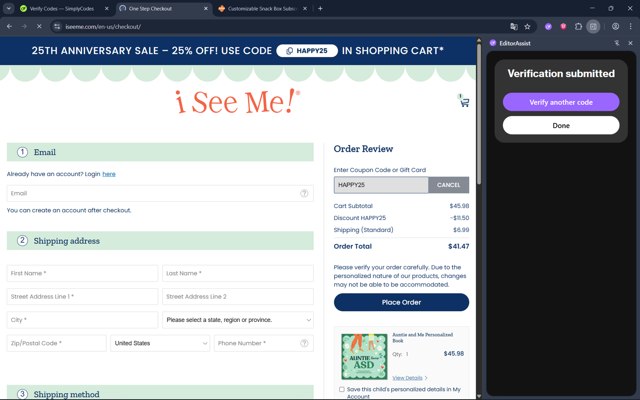Click Verify another code button
This screenshot has height=400, width=640.
tap(561, 102)
